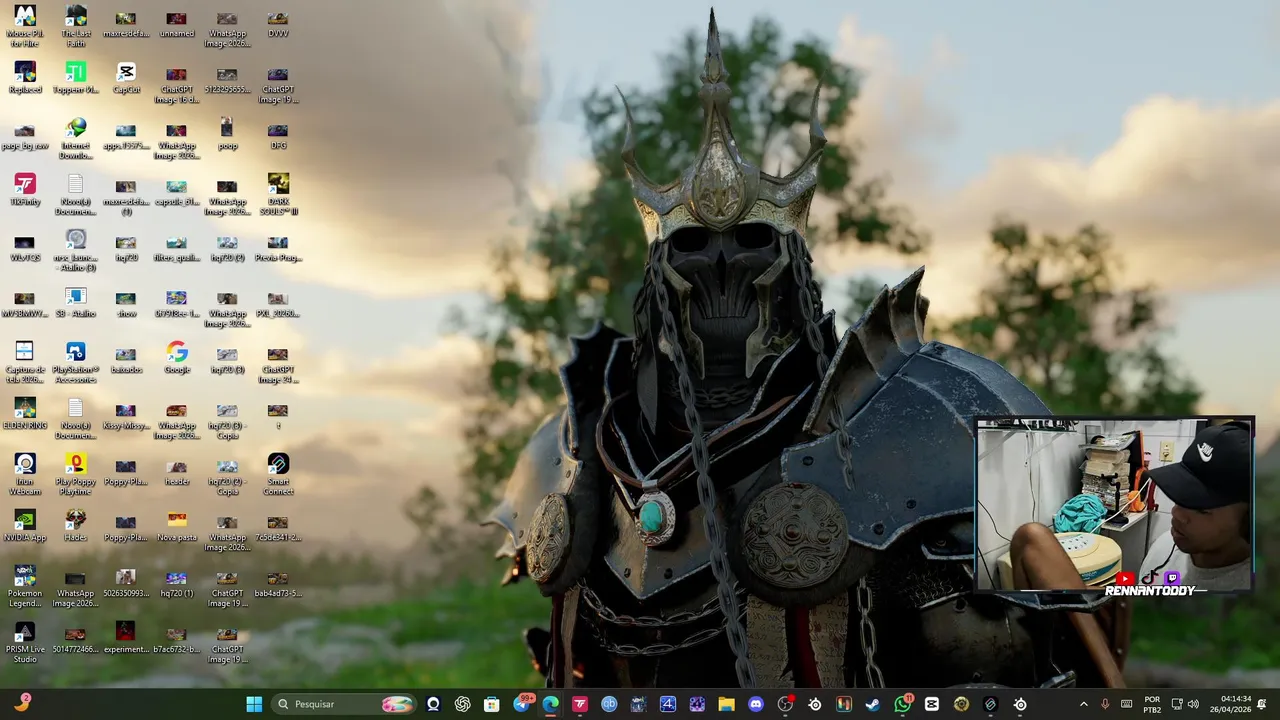Viewport: 1280px width, 720px height.
Task: Click the microphone tray icon
Action: point(1105,704)
